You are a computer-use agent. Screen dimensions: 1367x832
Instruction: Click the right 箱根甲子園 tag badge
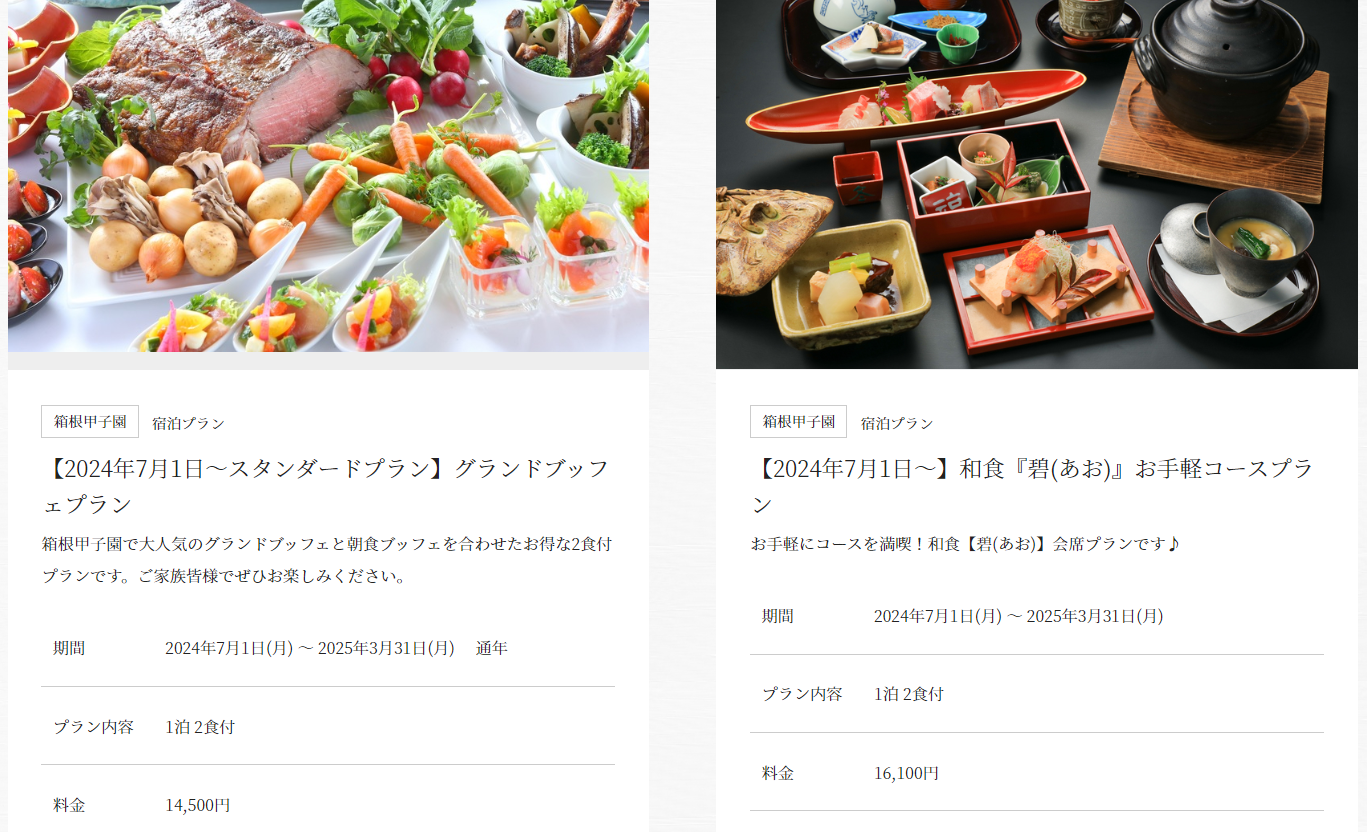click(798, 422)
